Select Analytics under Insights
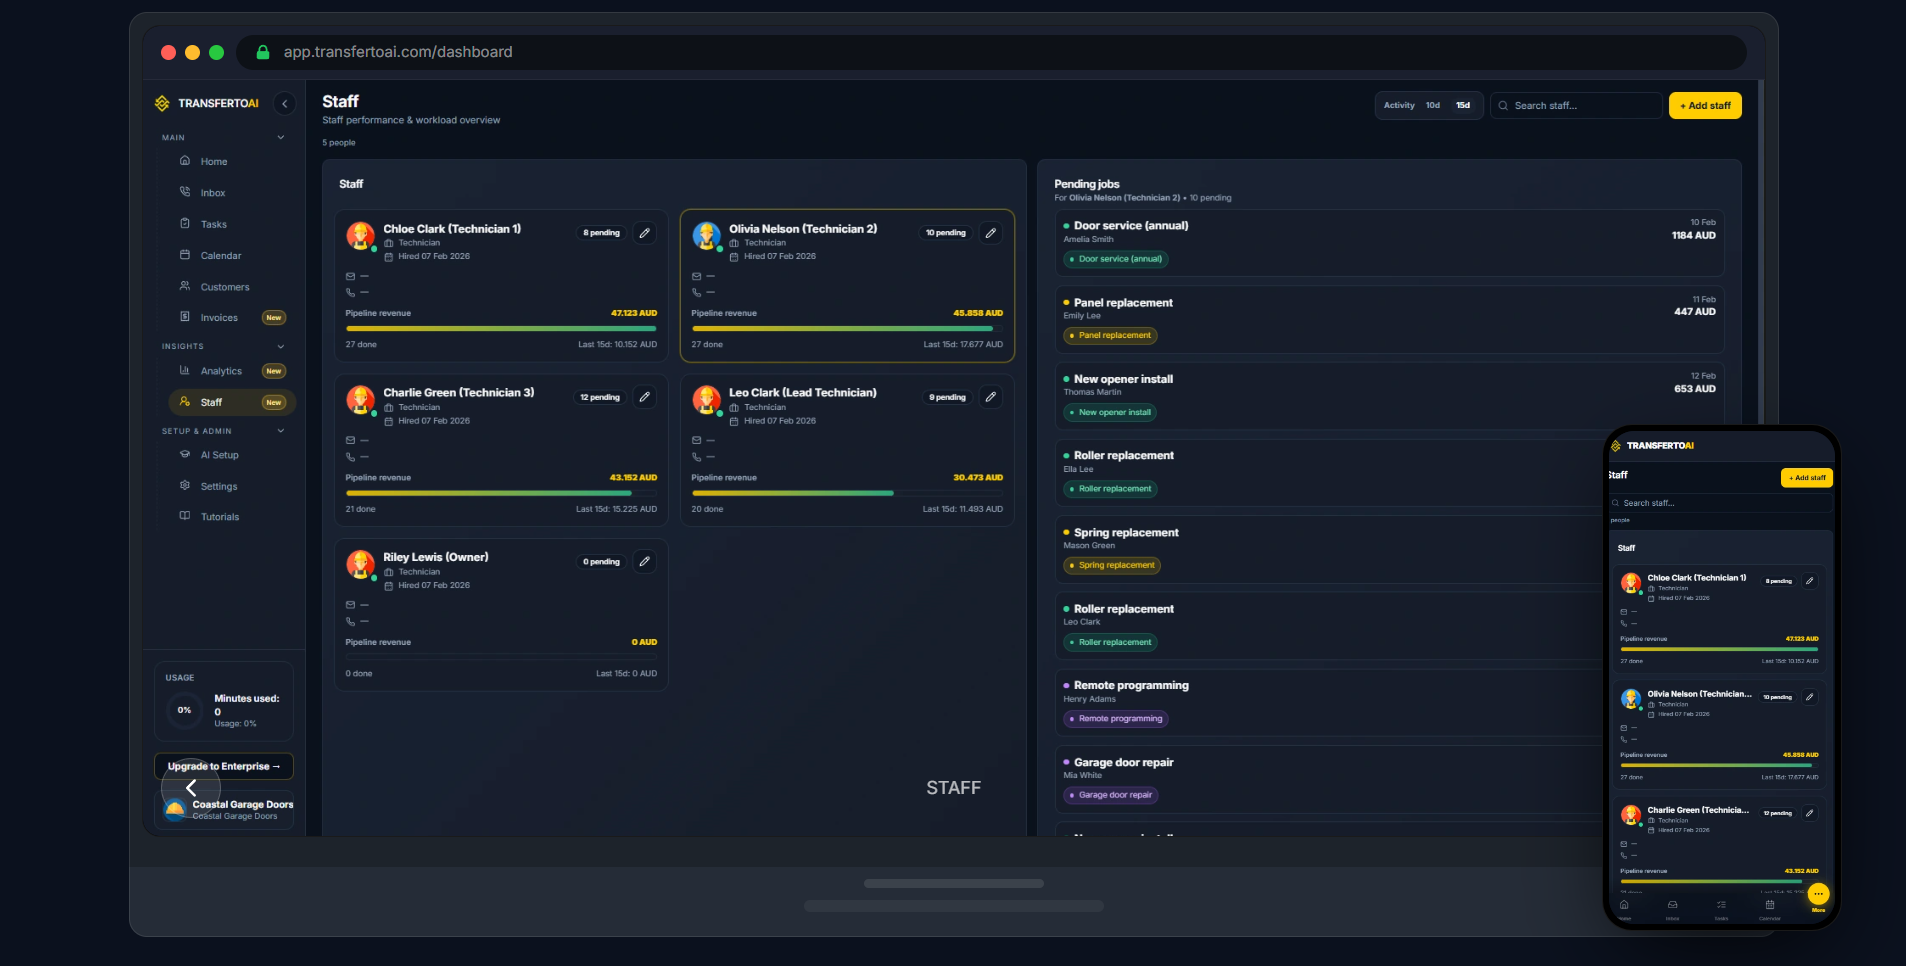The image size is (1906, 966). [219, 371]
